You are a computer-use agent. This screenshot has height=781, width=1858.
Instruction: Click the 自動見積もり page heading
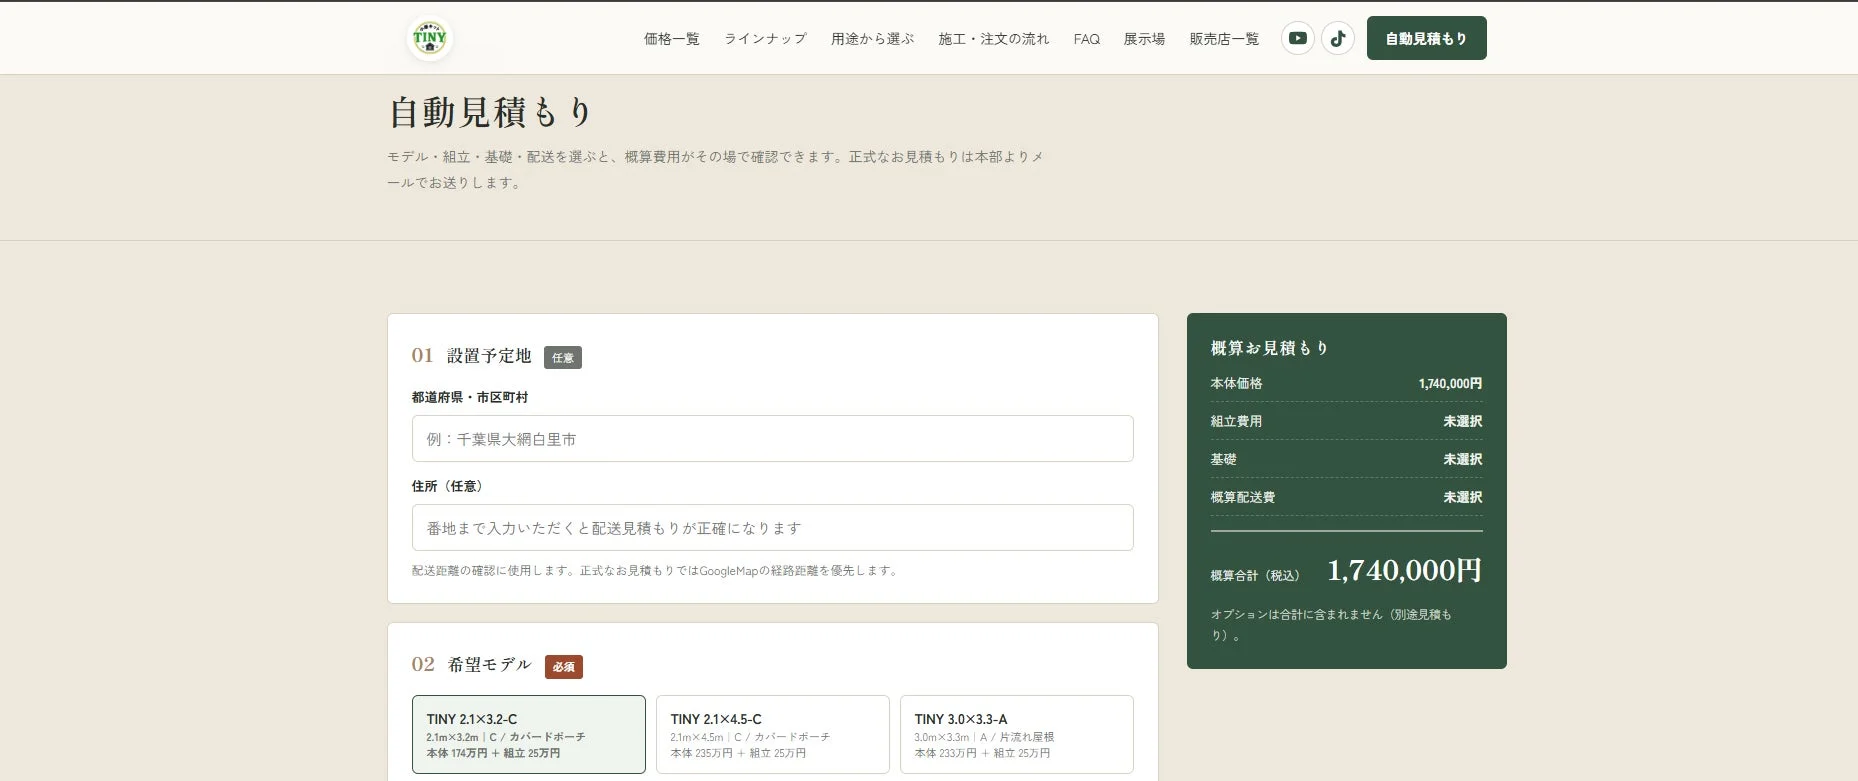(490, 112)
